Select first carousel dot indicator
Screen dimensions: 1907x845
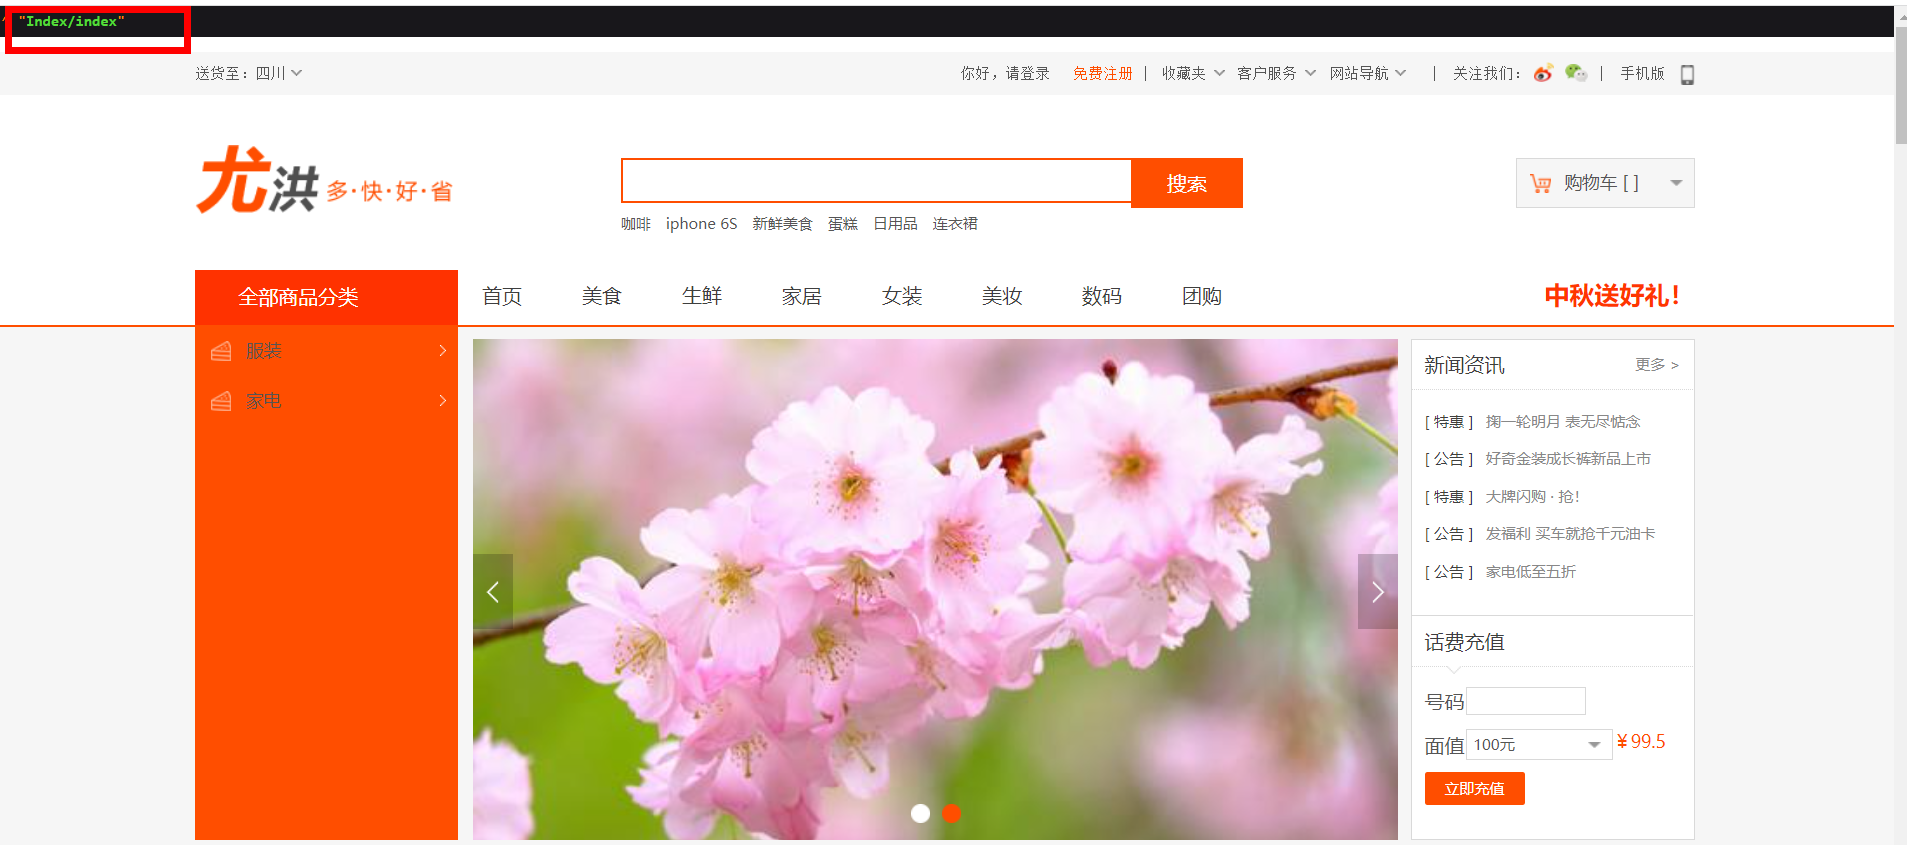point(921,813)
